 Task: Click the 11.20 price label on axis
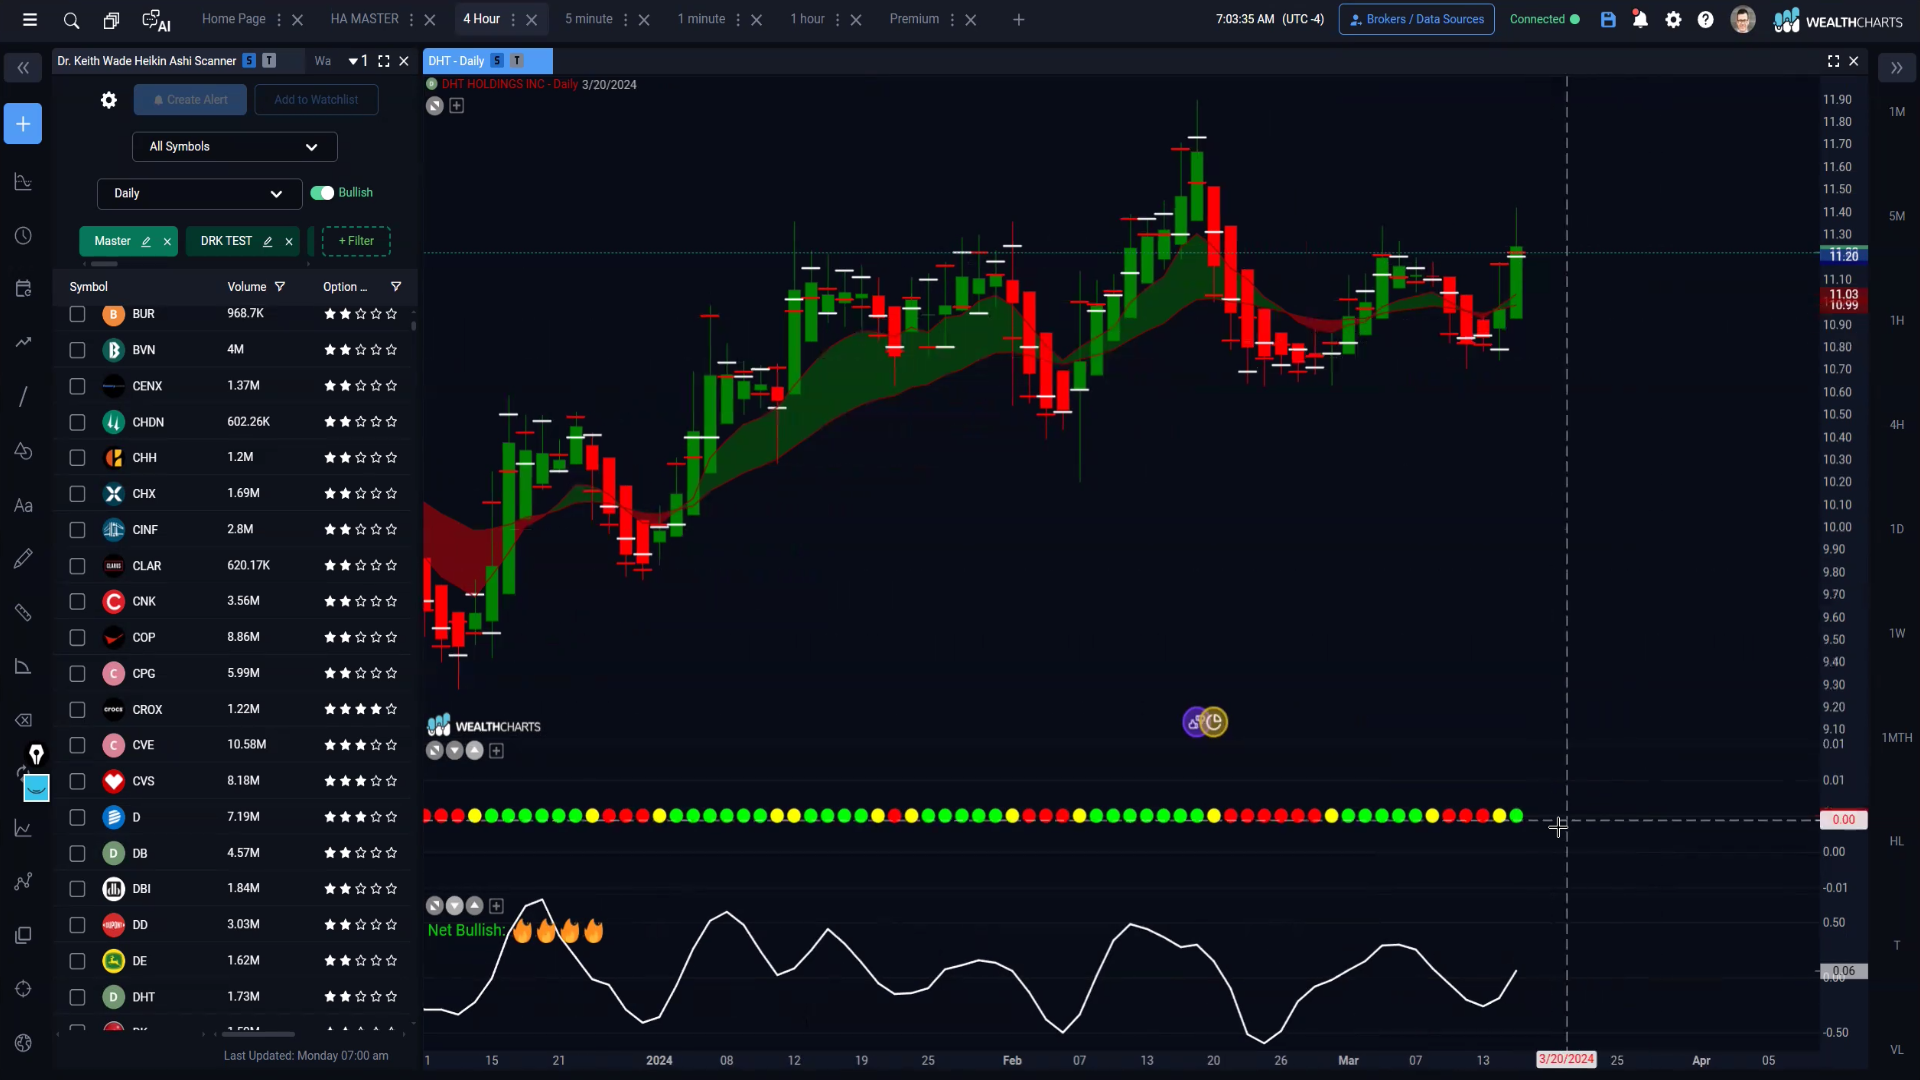(x=1843, y=257)
